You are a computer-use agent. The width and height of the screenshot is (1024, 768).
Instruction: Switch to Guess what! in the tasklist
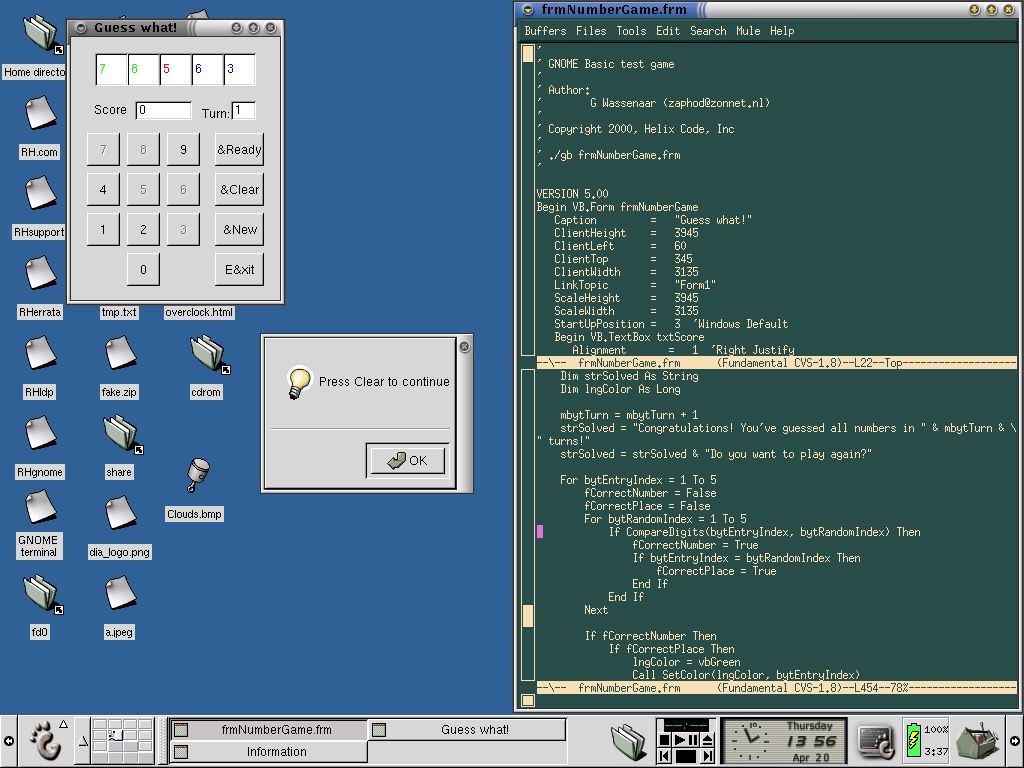pyautogui.click(x=466, y=729)
